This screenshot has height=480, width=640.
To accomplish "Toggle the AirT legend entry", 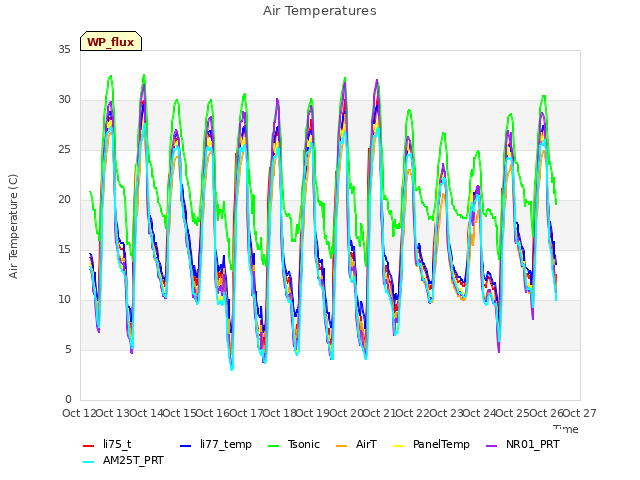I will point(356,444).
